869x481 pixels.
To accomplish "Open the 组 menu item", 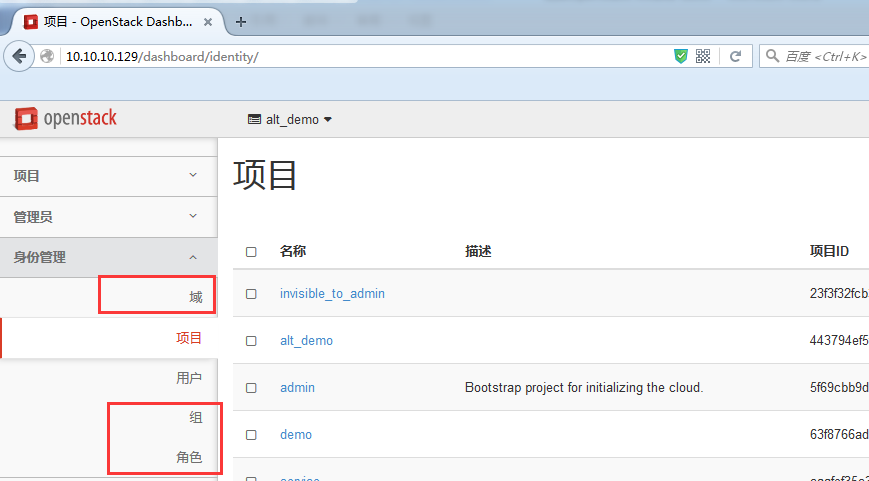I will coord(196,417).
